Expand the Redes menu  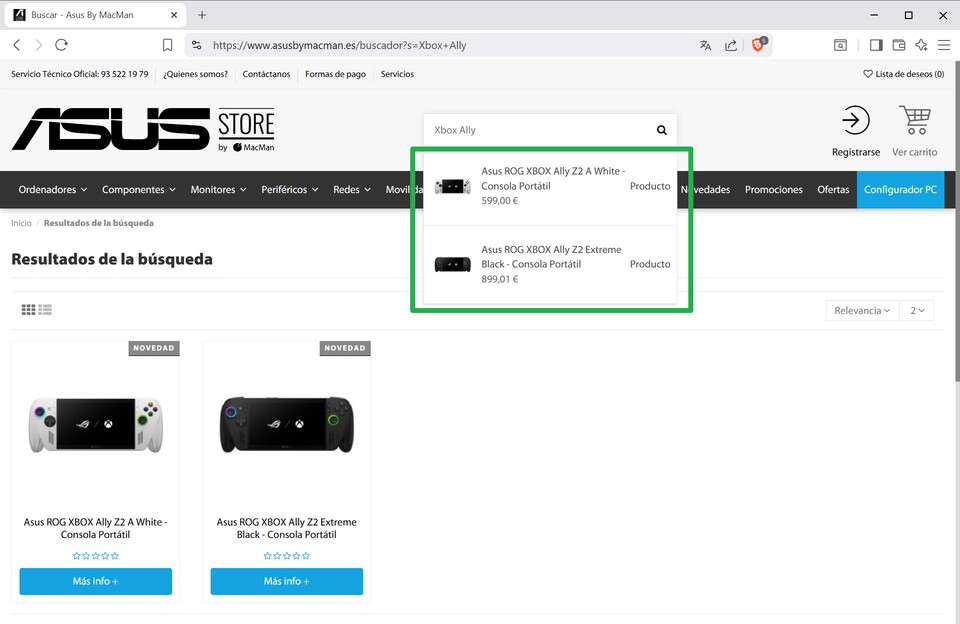pyautogui.click(x=352, y=190)
